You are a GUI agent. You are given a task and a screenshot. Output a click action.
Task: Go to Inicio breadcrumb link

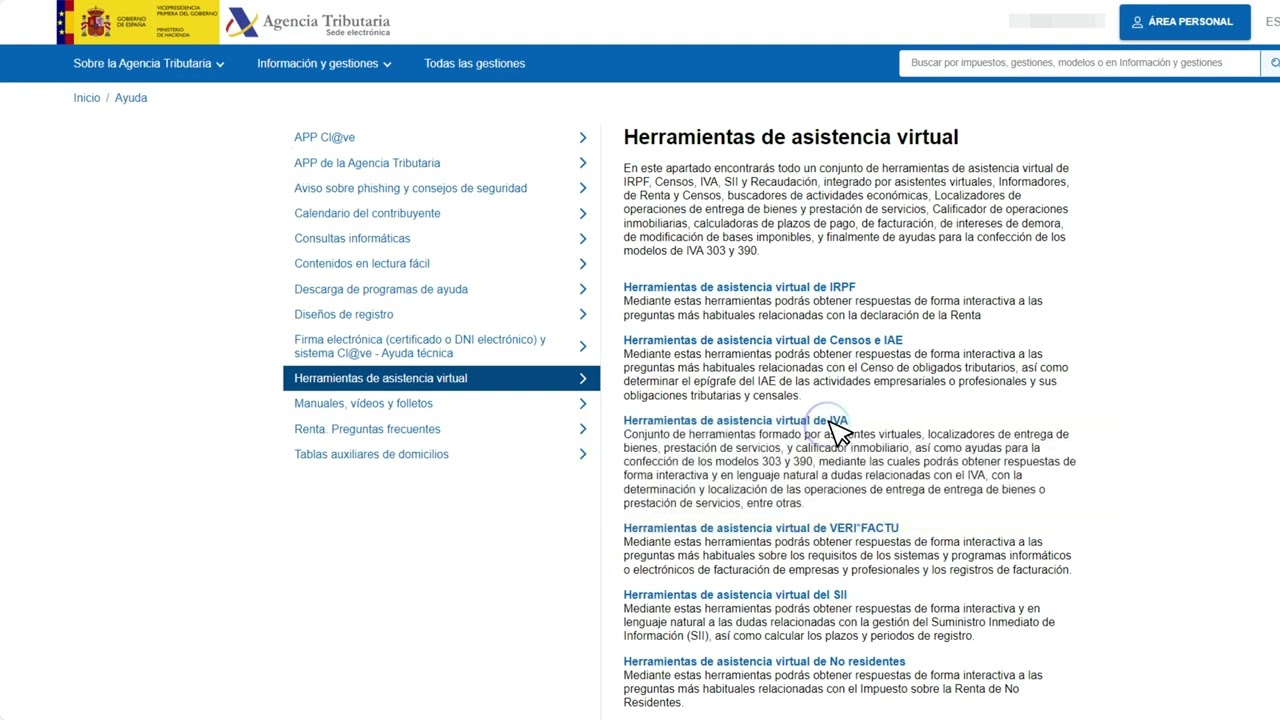coord(87,98)
